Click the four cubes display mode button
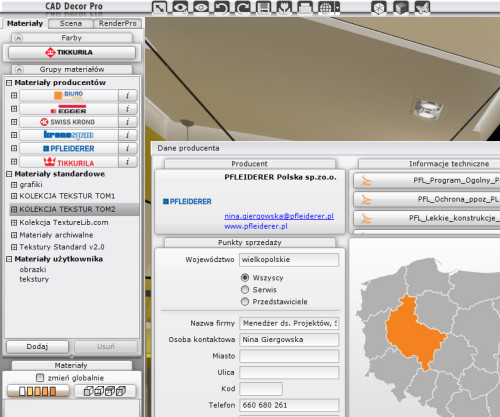 click(x=105, y=391)
